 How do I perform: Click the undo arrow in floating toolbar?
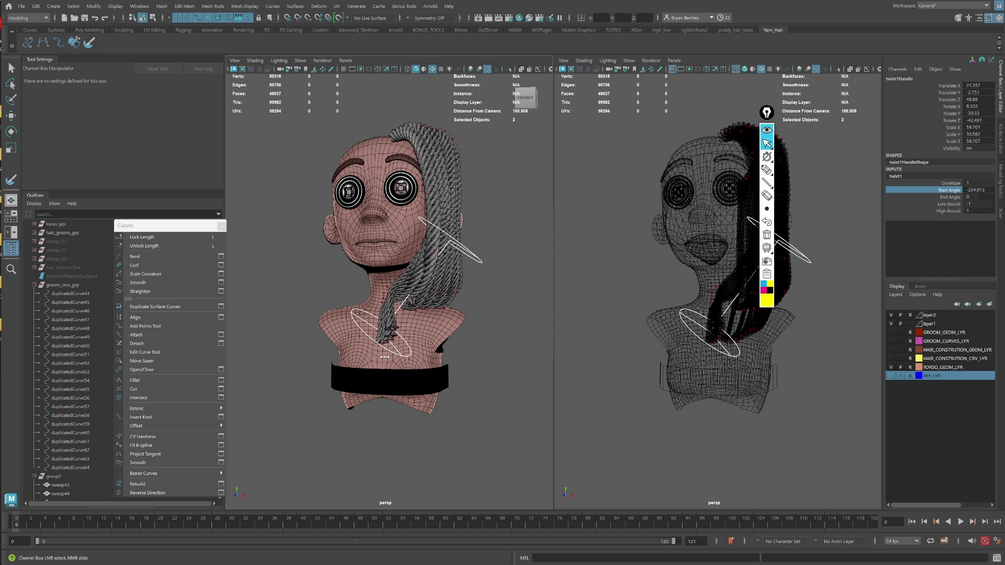[767, 222]
